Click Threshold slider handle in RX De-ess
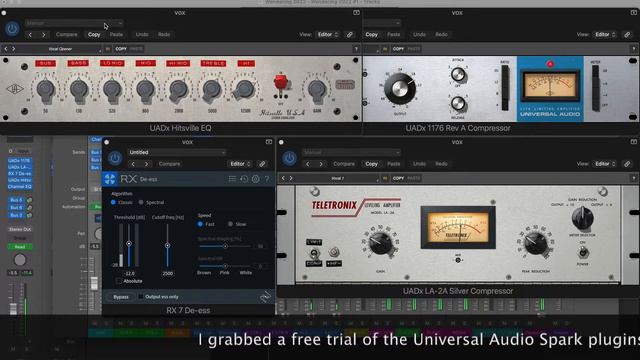Viewport: 640px width, 360px height. [129, 244]
